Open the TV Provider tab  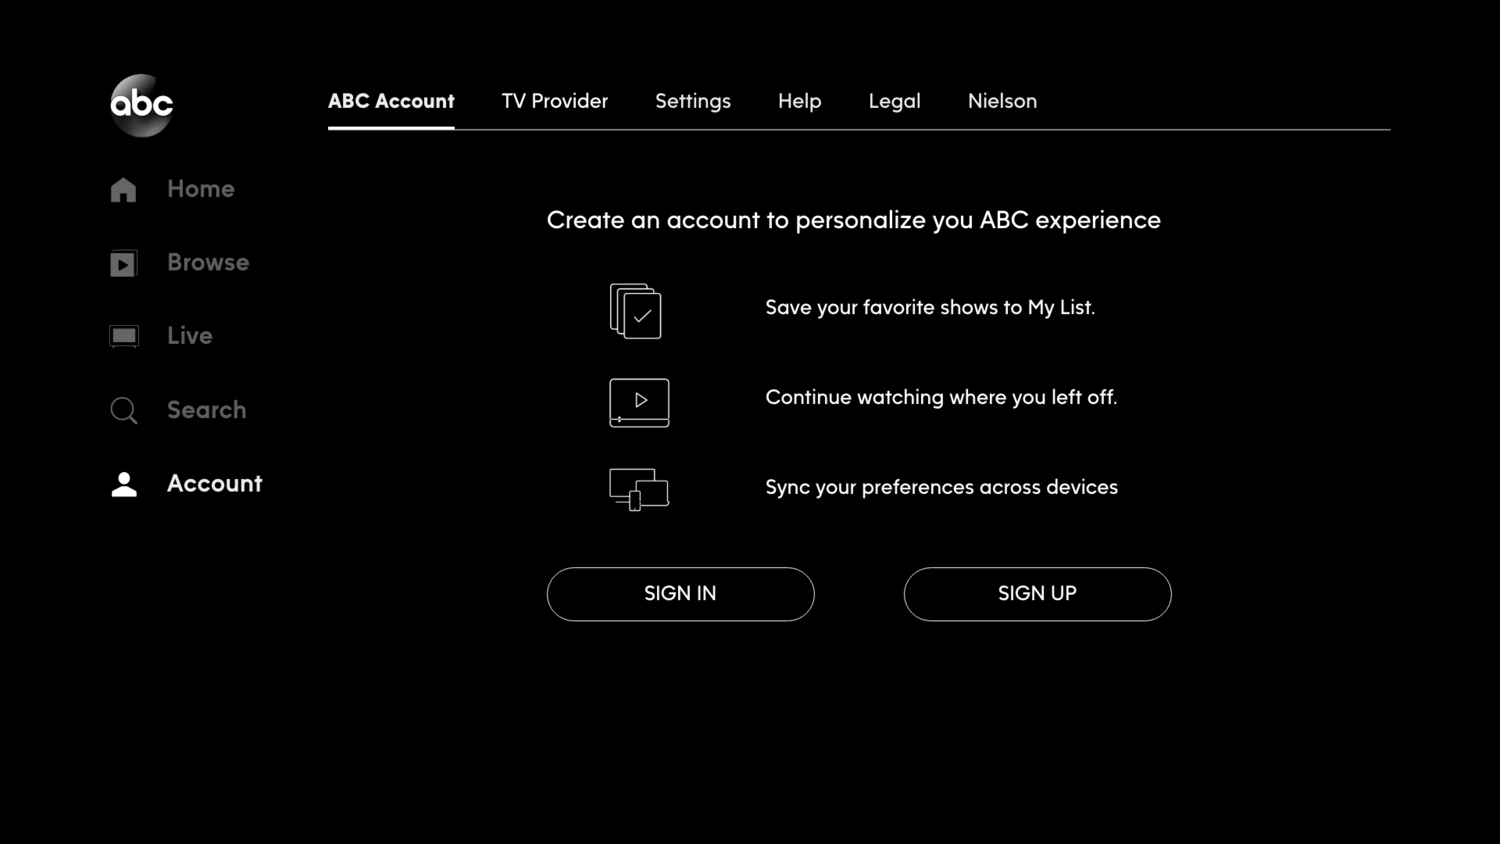pyautogui.click(x=555, y=101)
